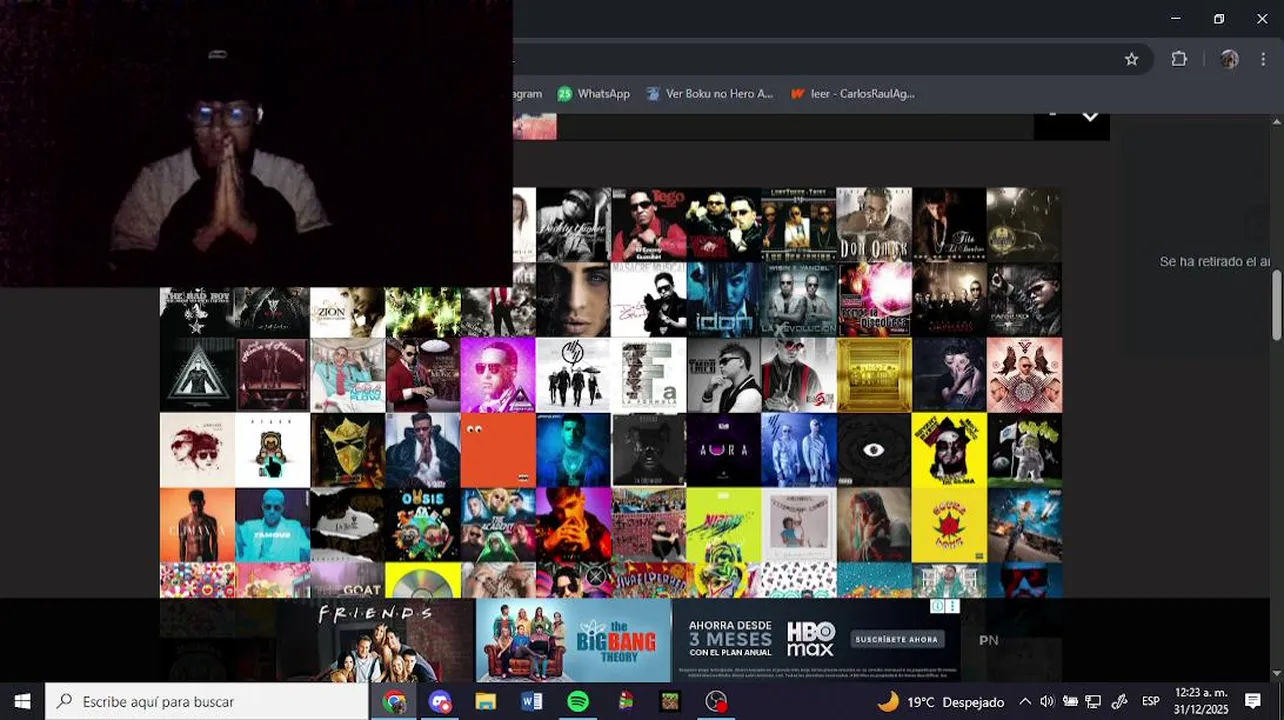Show hidden system tray icons
The height and width of the screenshot is (720, 1284).
(1025, 702)
